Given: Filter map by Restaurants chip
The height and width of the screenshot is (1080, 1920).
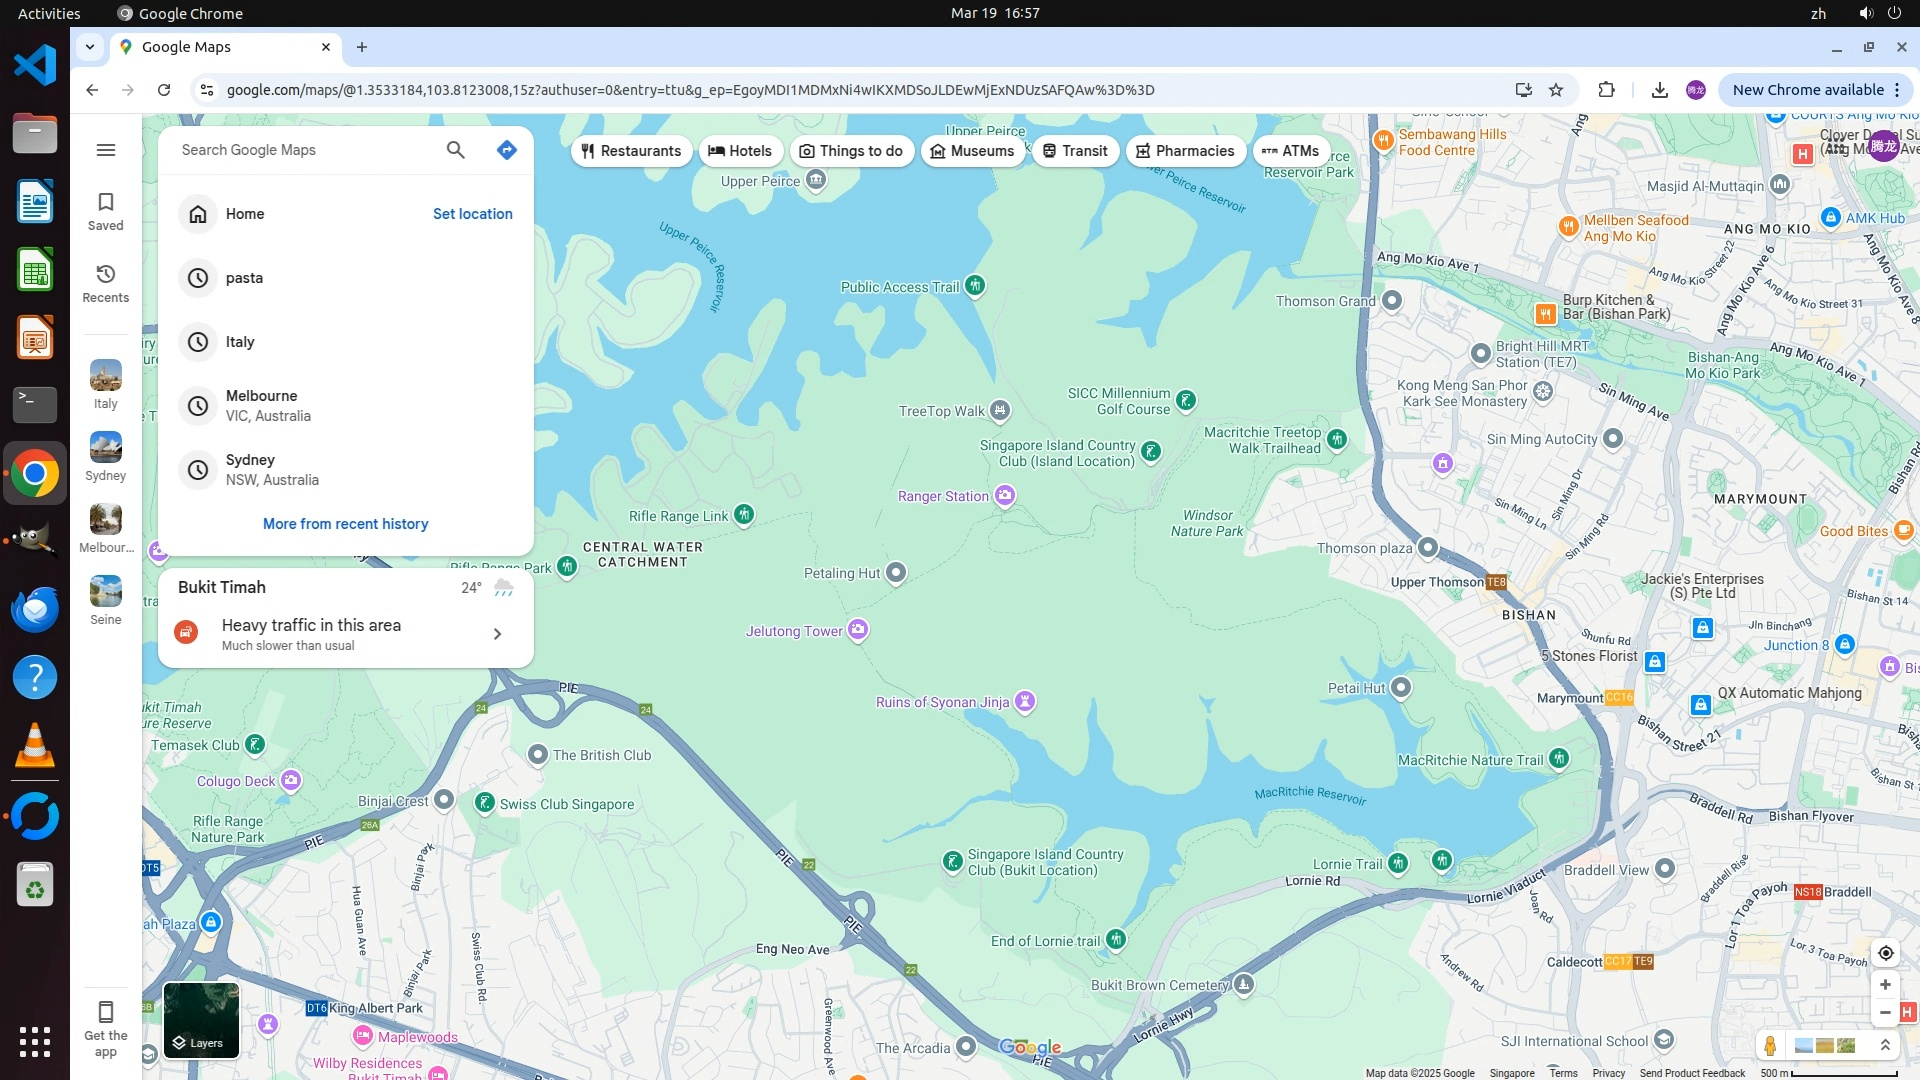Looking at the screenshot, I should coord(631,151).
